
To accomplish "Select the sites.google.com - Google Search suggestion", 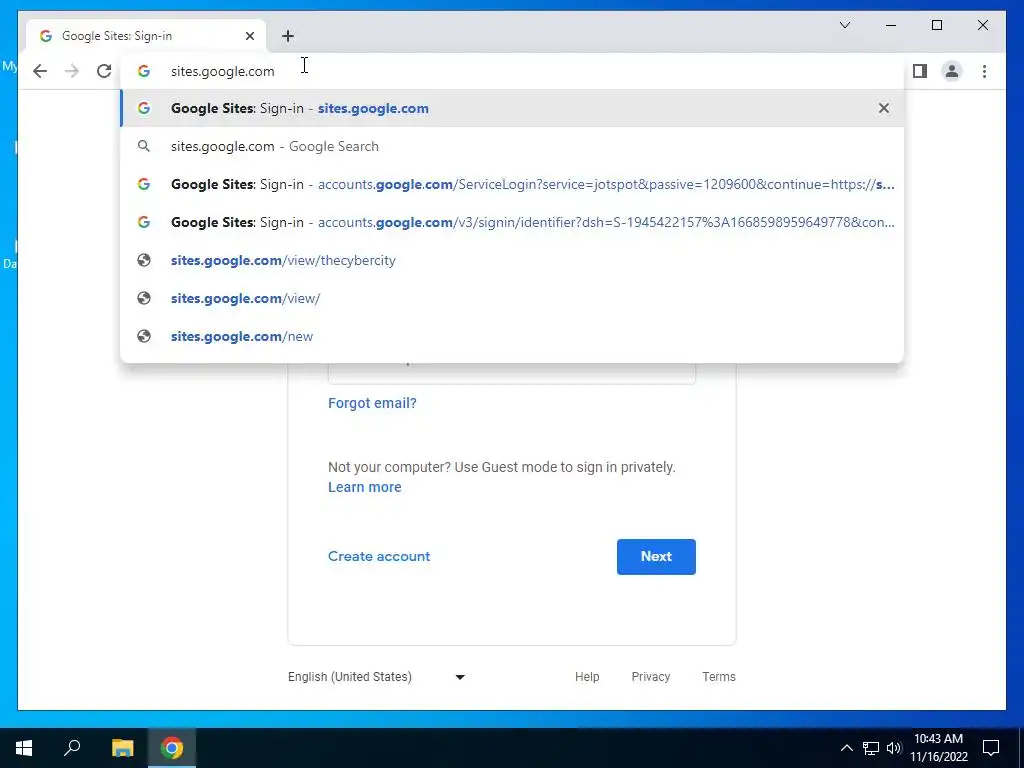I will click(x=513, y=146).
